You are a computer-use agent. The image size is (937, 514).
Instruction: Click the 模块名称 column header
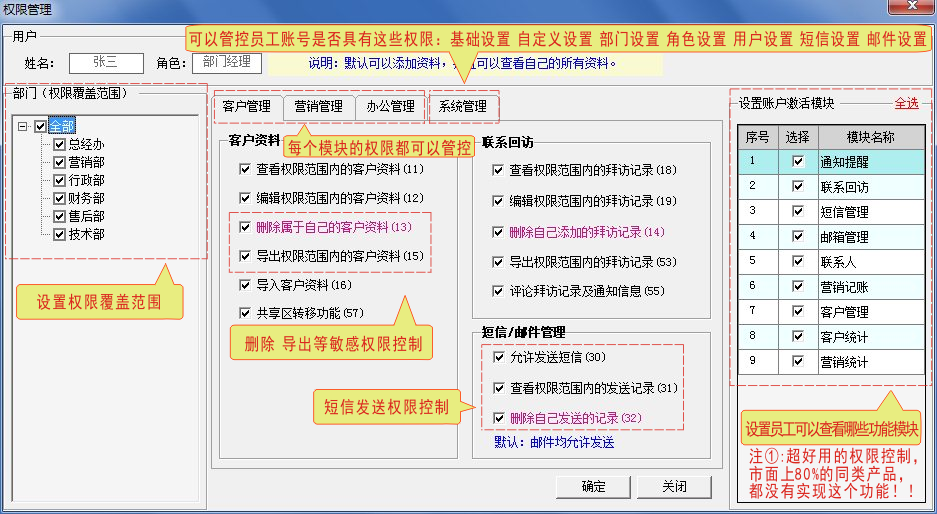(x=871, y=137)
